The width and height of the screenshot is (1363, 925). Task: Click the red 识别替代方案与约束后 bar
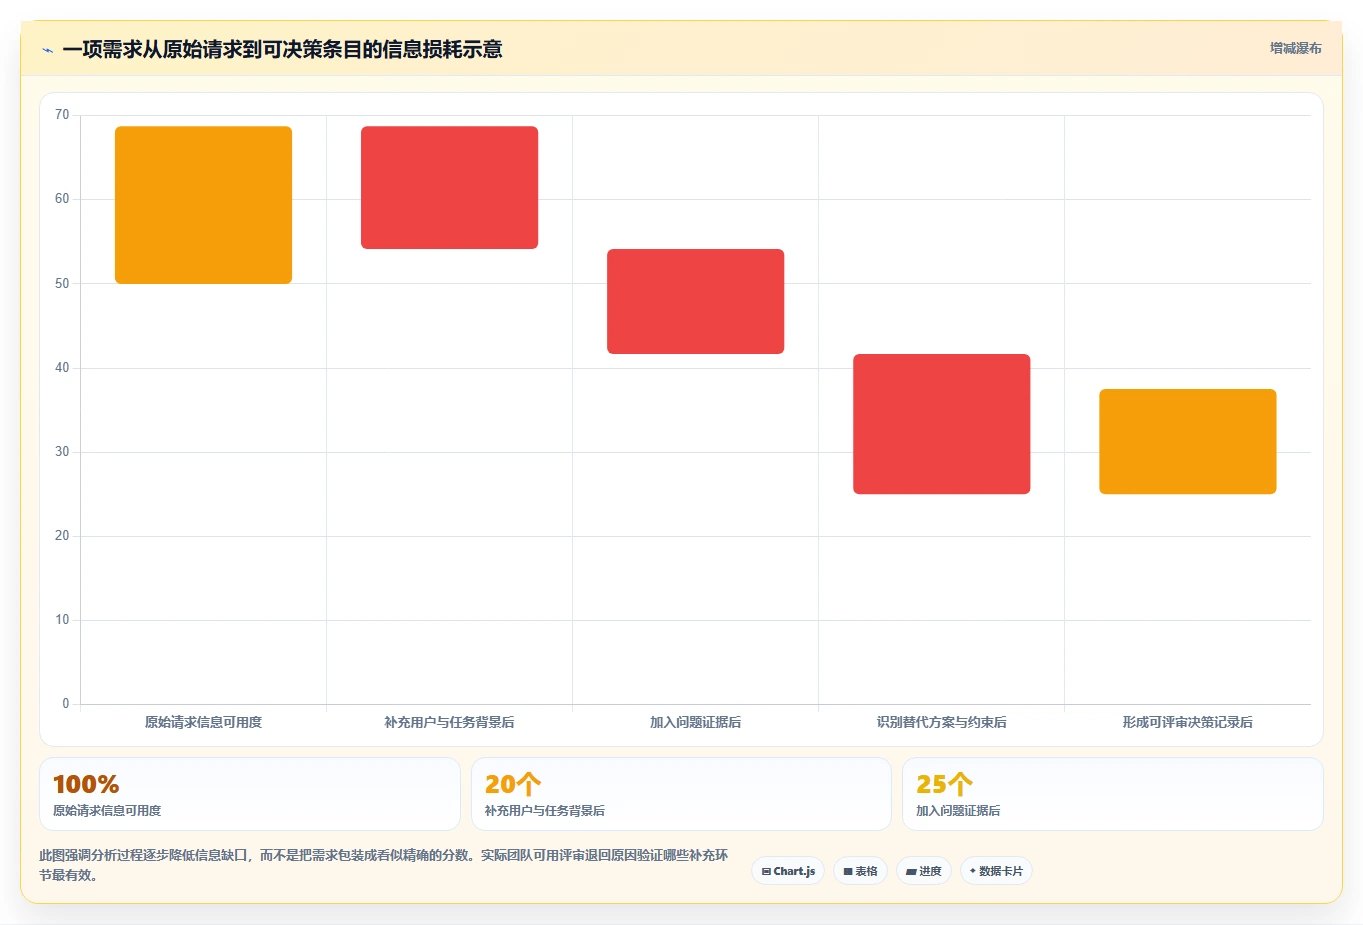pos(941,424)
